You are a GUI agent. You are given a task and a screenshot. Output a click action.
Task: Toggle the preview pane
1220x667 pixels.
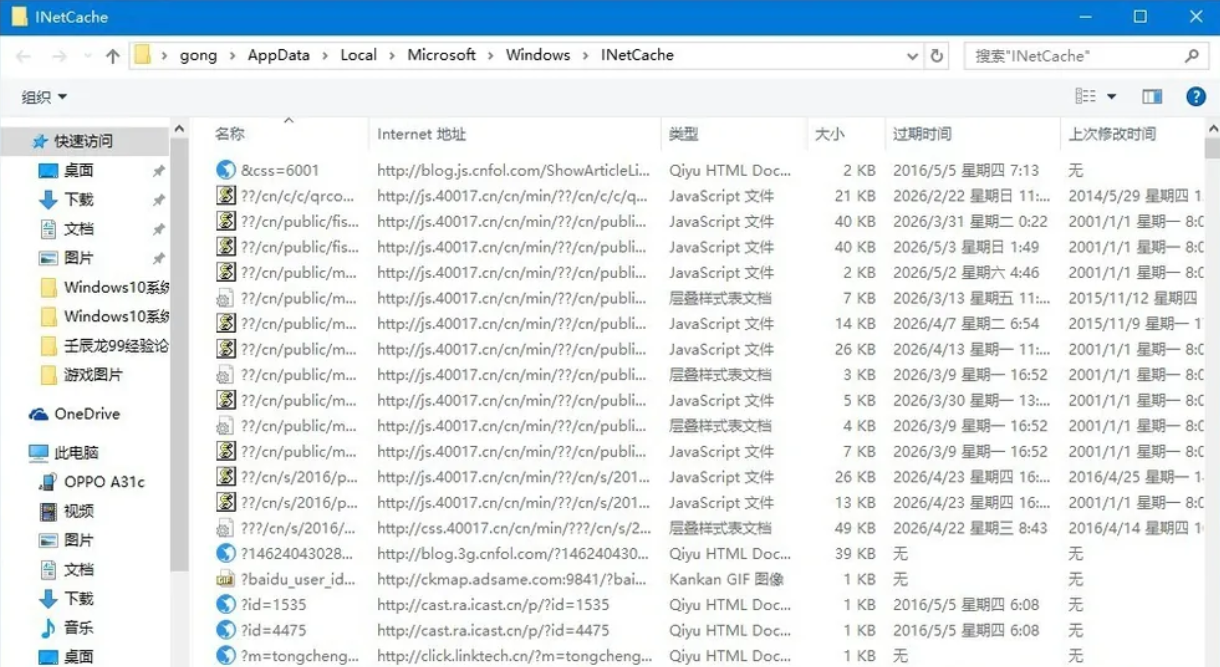coord(1151,96)
